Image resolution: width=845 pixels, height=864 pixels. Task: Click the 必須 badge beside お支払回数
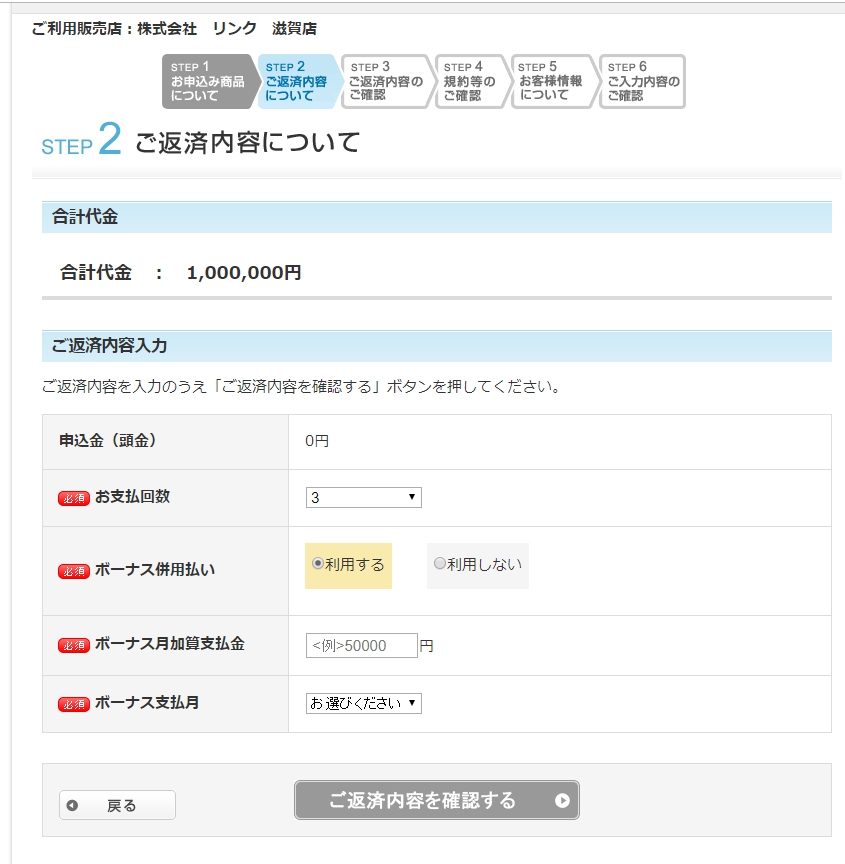click(x=74, y=498)
